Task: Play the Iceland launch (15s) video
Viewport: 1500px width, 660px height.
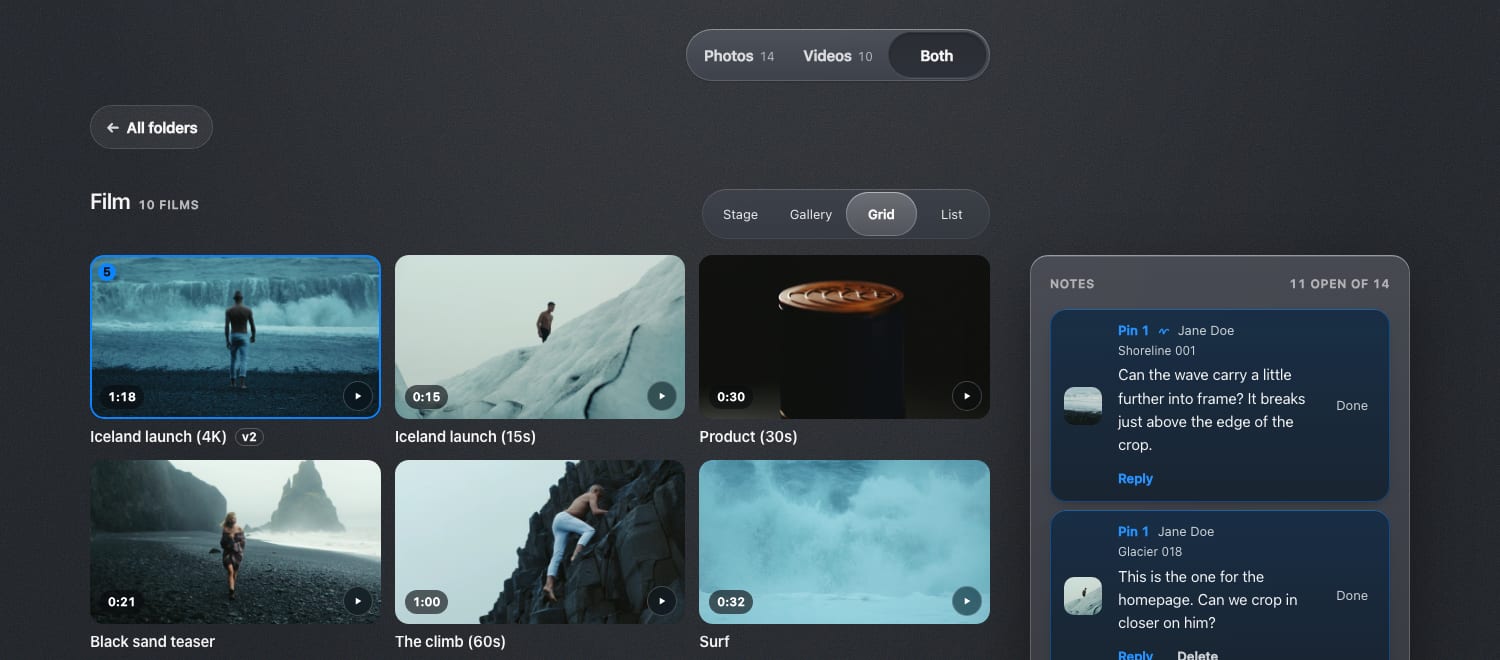Action: (662, 396)
